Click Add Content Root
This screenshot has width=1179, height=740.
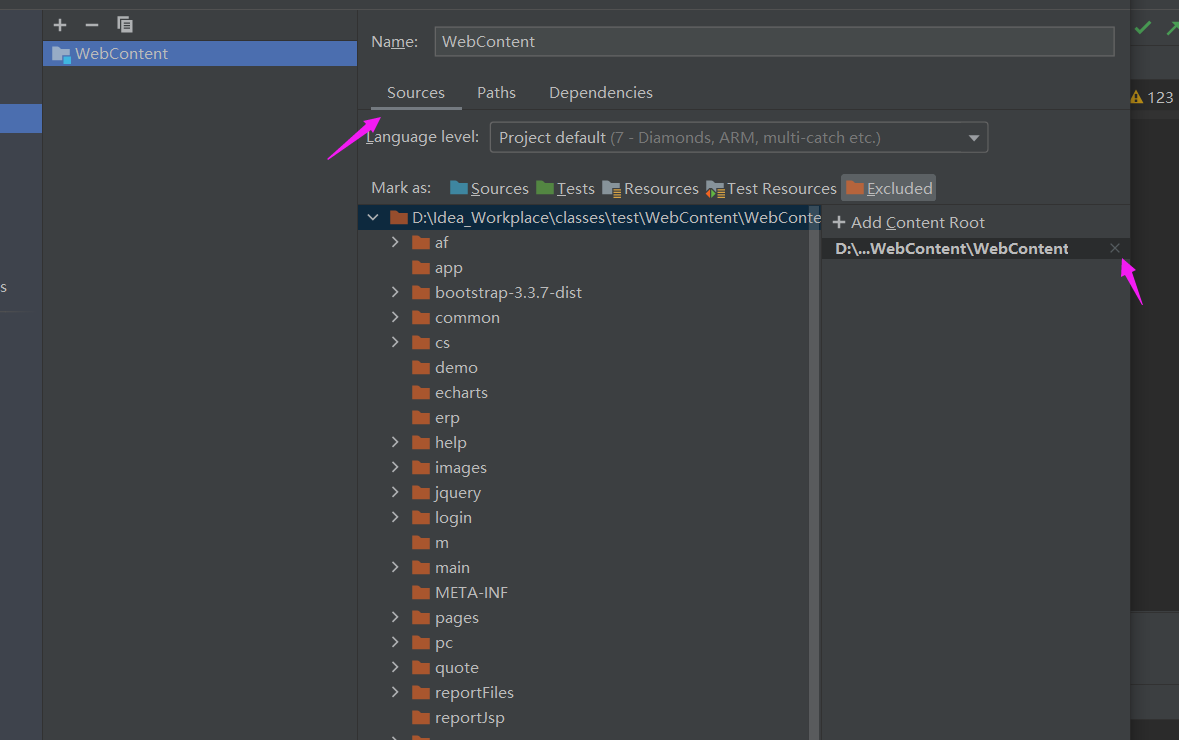[x=908, y=223]
